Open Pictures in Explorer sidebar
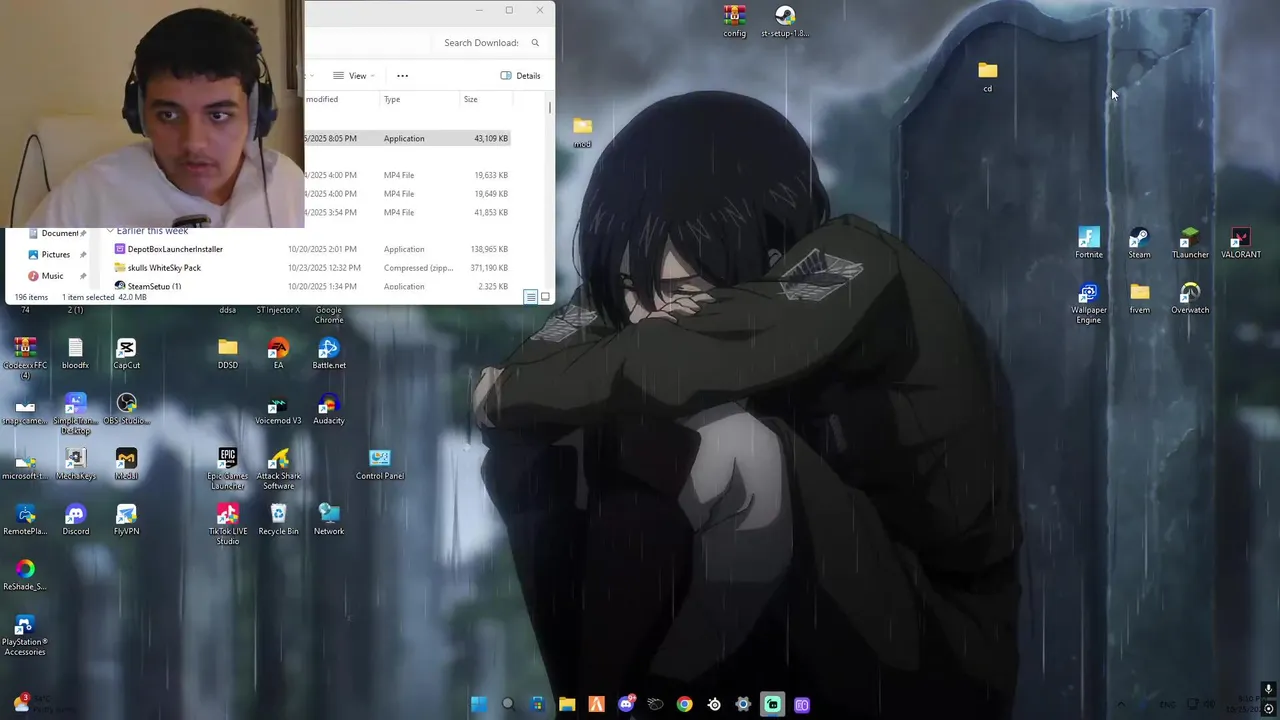Image resolution: width=1280 pixels, height=720 pixels. pos(56,254)
